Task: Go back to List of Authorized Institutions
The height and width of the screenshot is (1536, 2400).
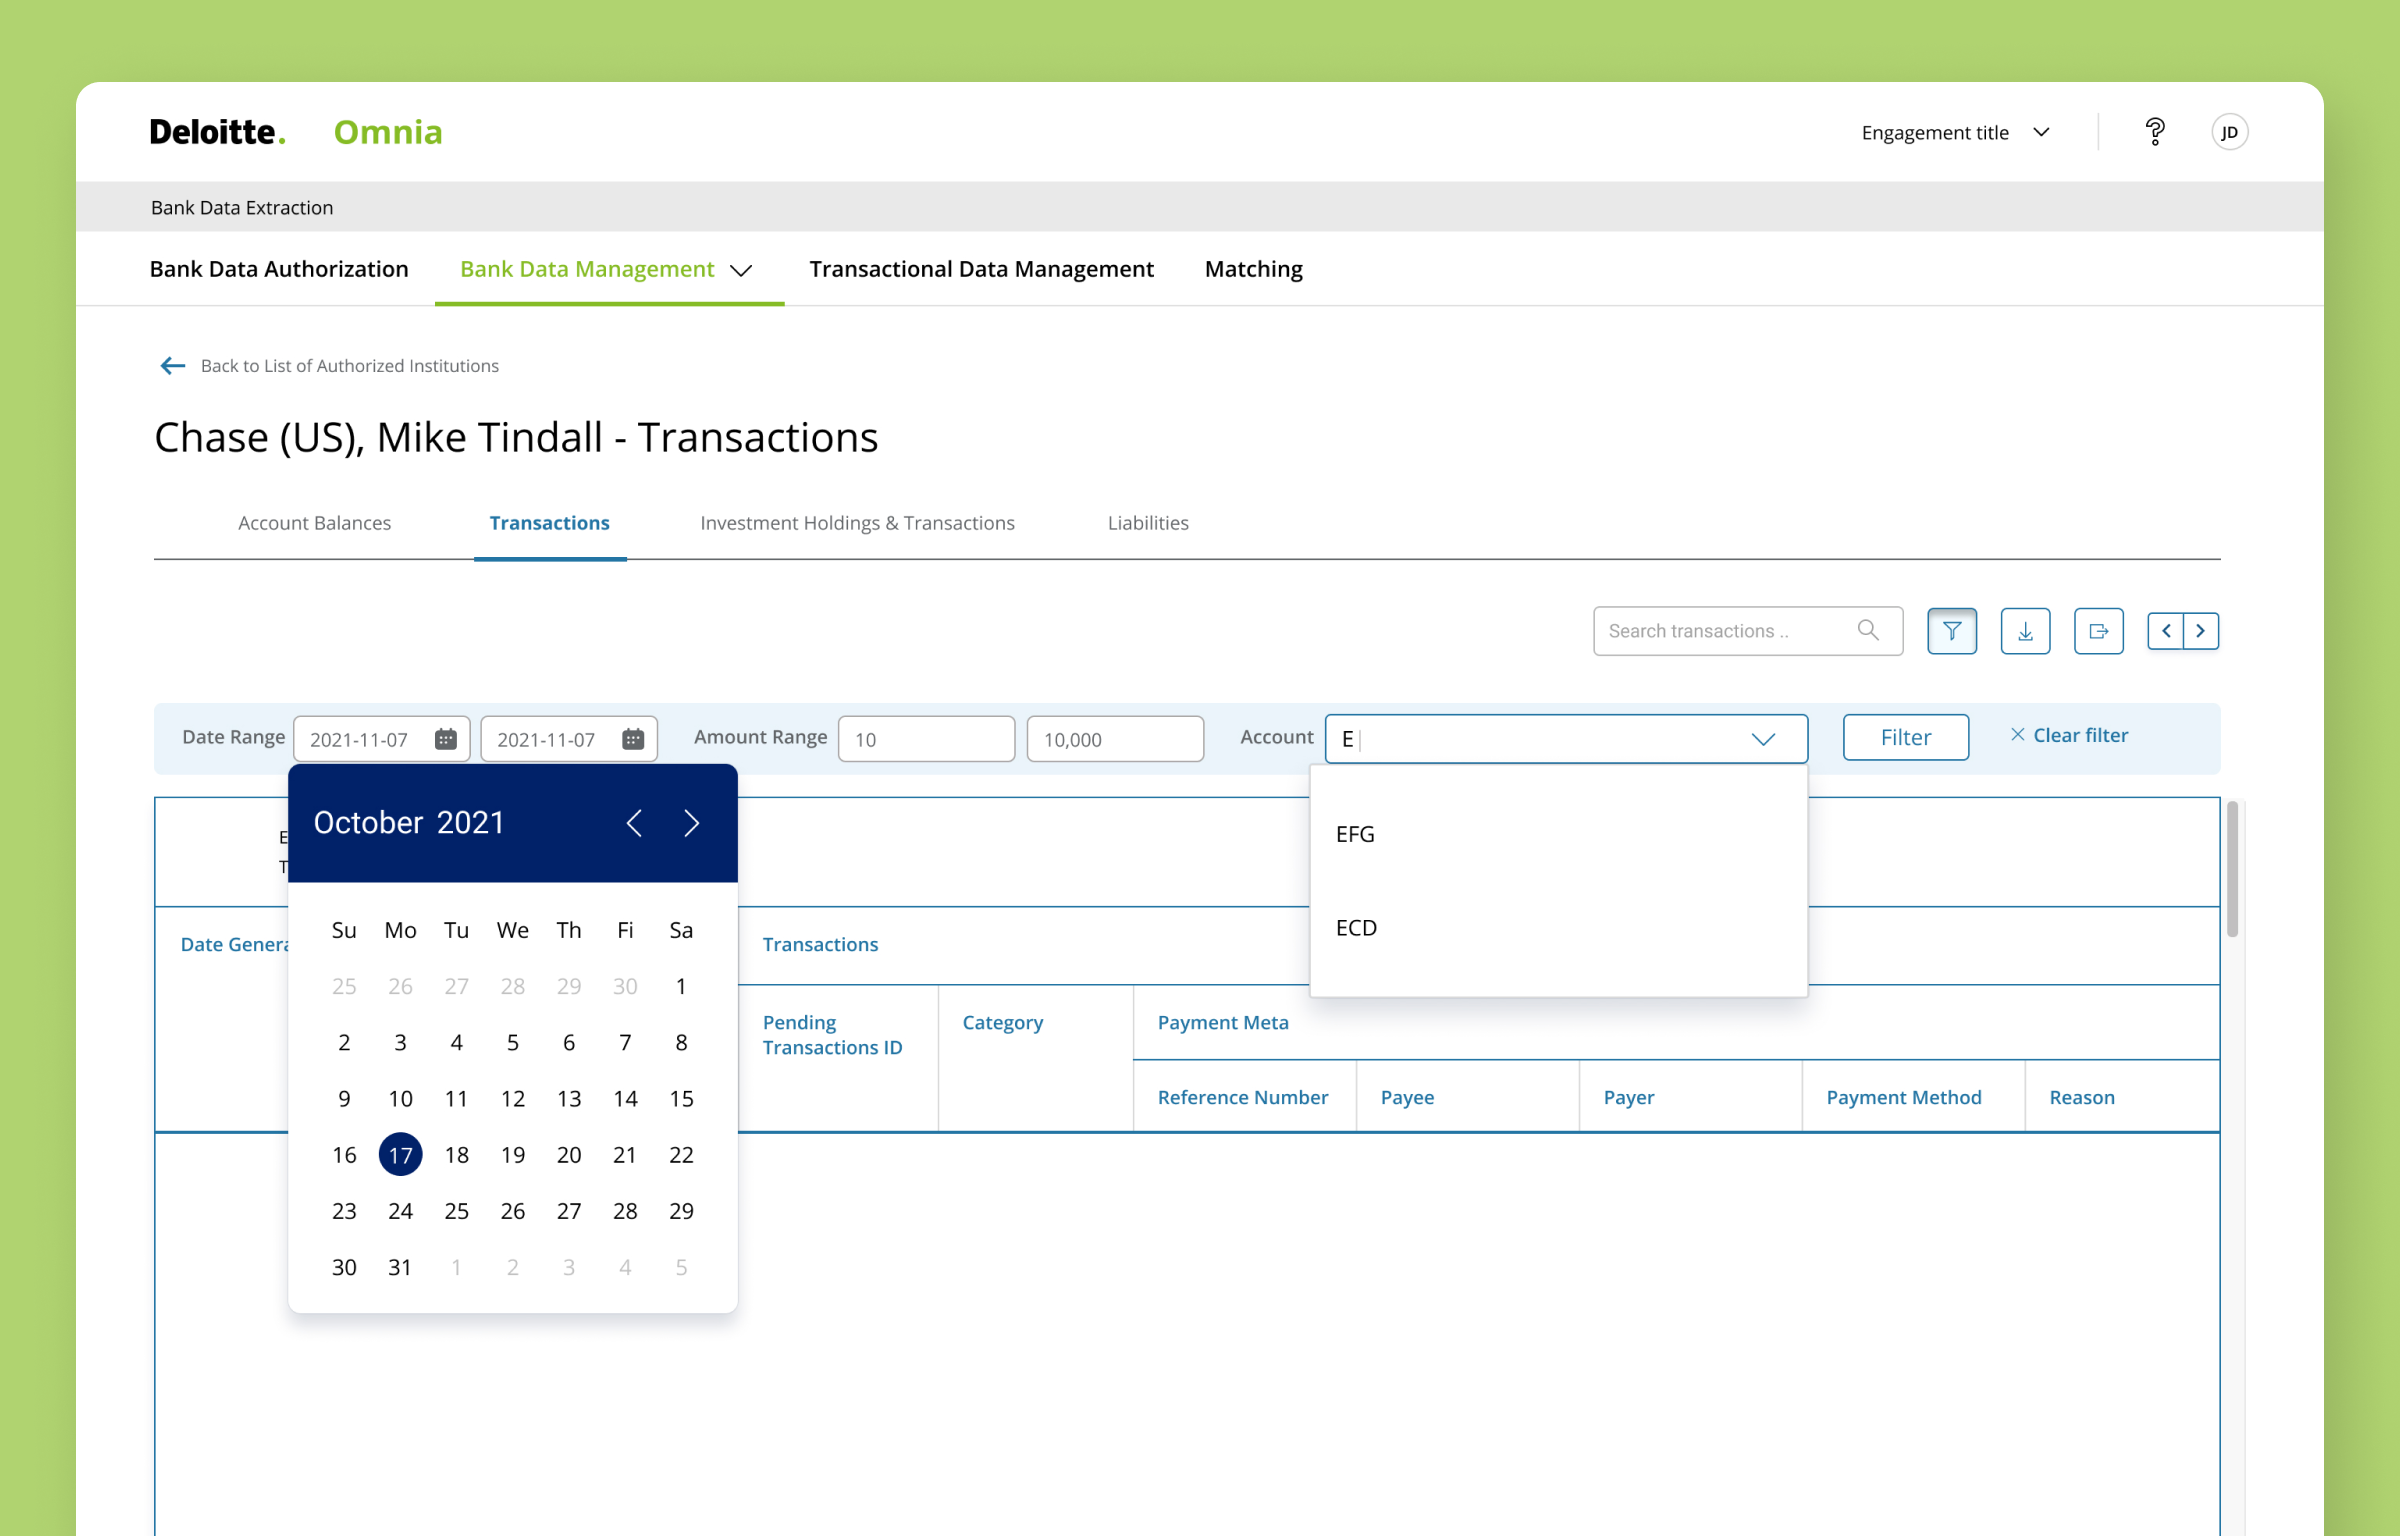Action: [349, 366]
